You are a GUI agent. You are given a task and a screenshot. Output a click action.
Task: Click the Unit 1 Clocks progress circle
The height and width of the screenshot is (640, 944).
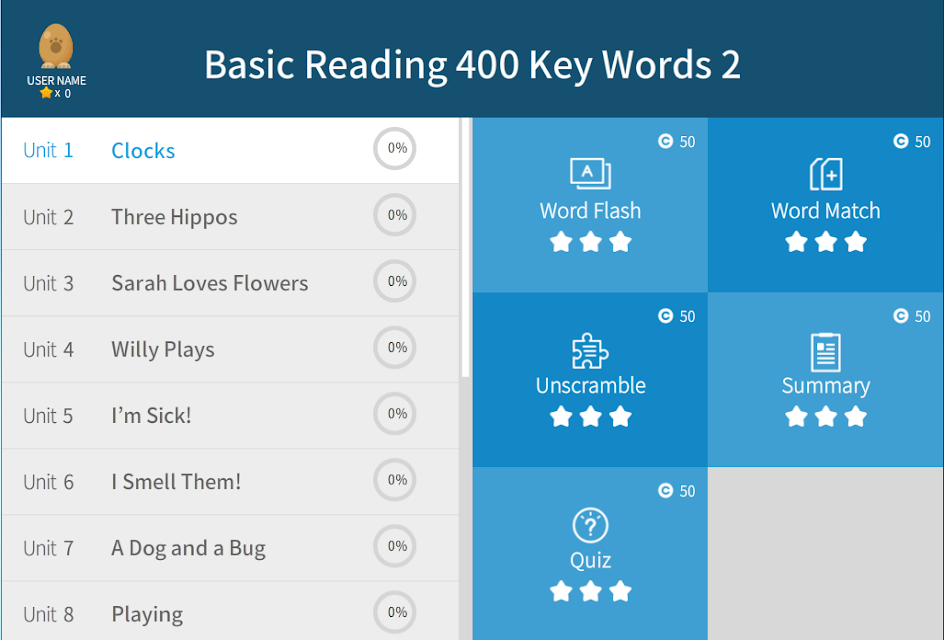pyautogui.click(x=395, y=149)
